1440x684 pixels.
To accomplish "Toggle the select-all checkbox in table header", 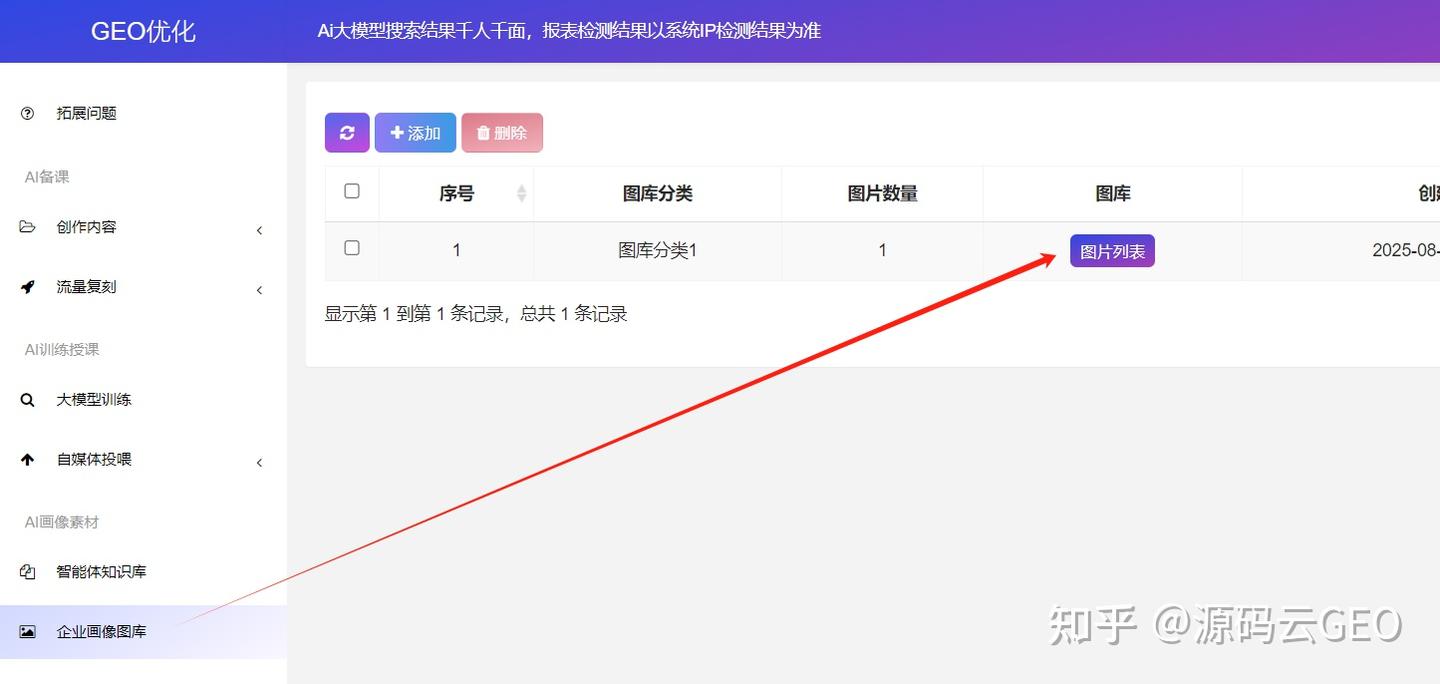I will tap(352, 191).
